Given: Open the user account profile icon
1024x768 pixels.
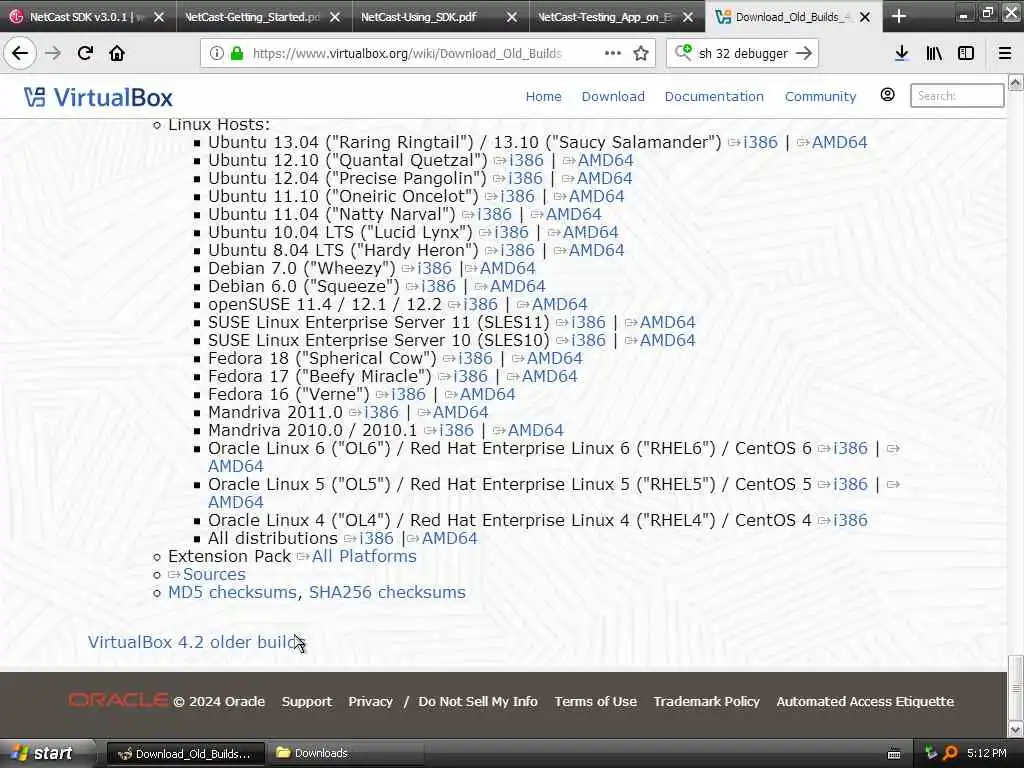Looking at the screenshot, I should click(888, 95).
